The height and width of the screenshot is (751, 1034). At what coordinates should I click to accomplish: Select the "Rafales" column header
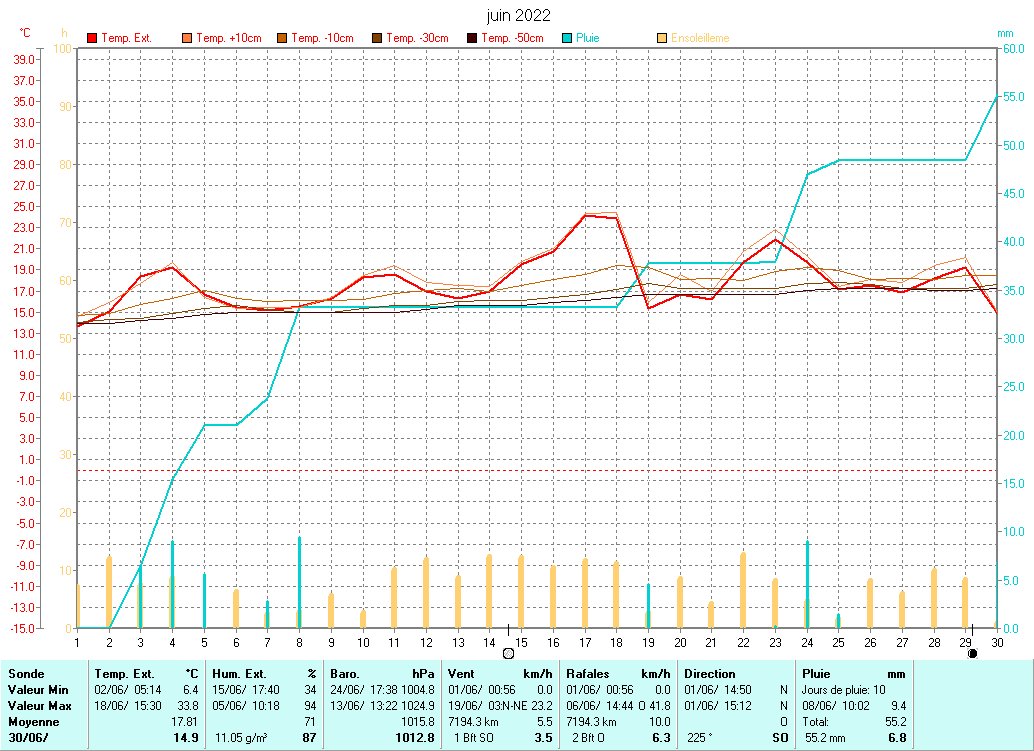(586, 674)
